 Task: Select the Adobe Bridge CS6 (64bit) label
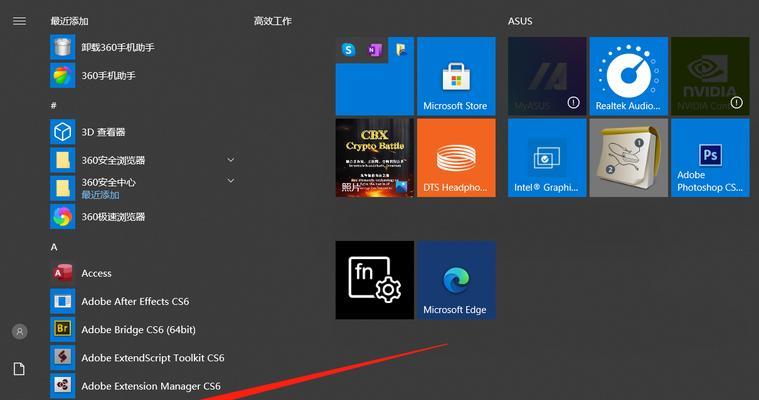(138, 329)
